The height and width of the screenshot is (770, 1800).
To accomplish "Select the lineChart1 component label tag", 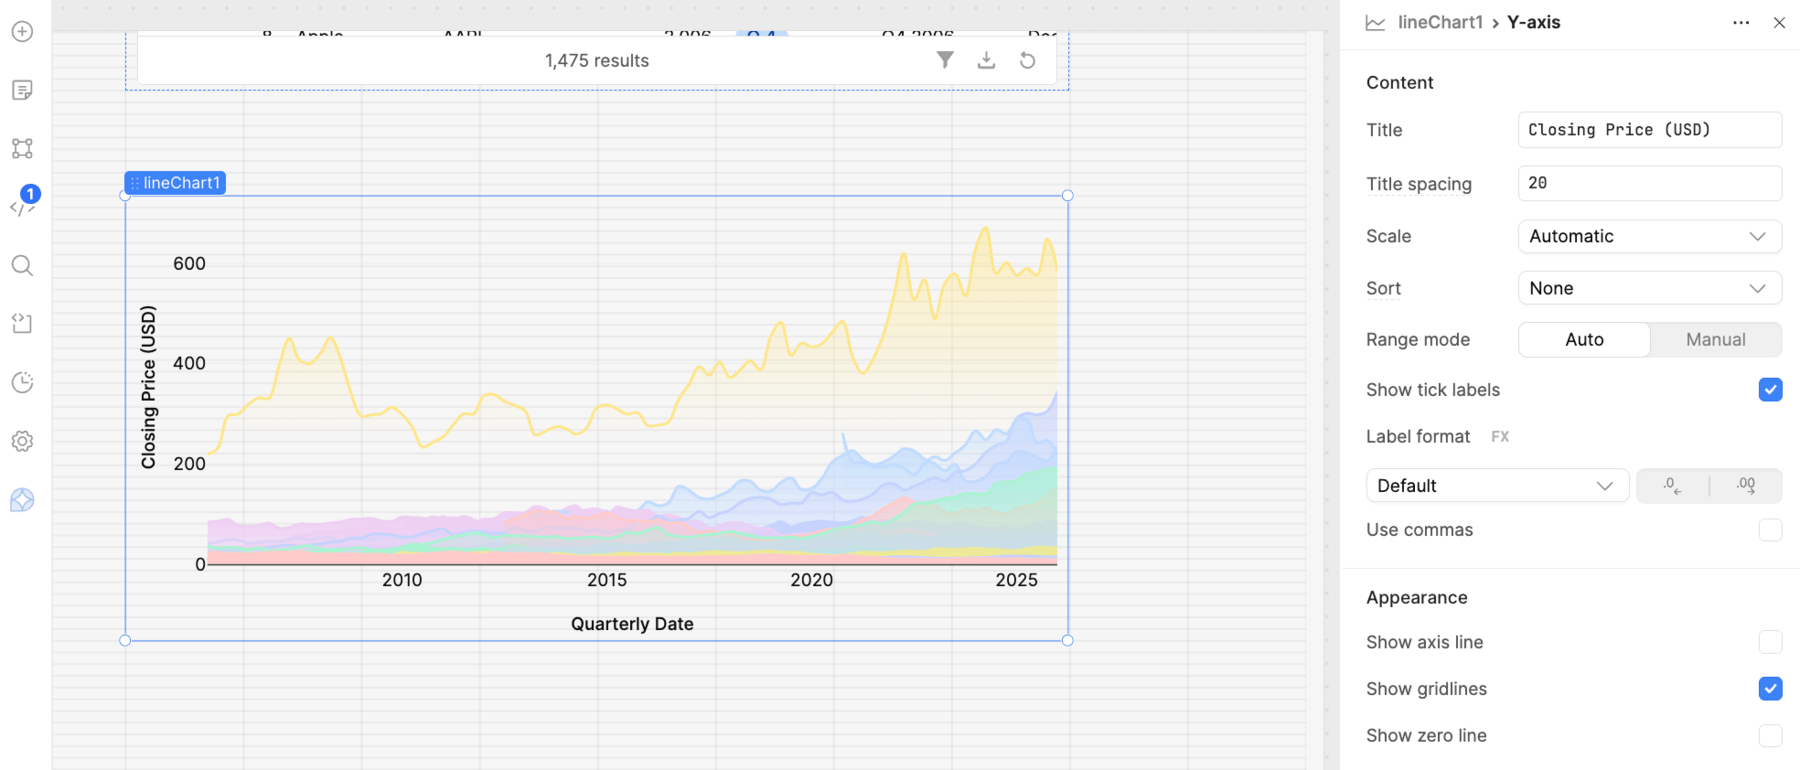I will click(x=175, y=183).
